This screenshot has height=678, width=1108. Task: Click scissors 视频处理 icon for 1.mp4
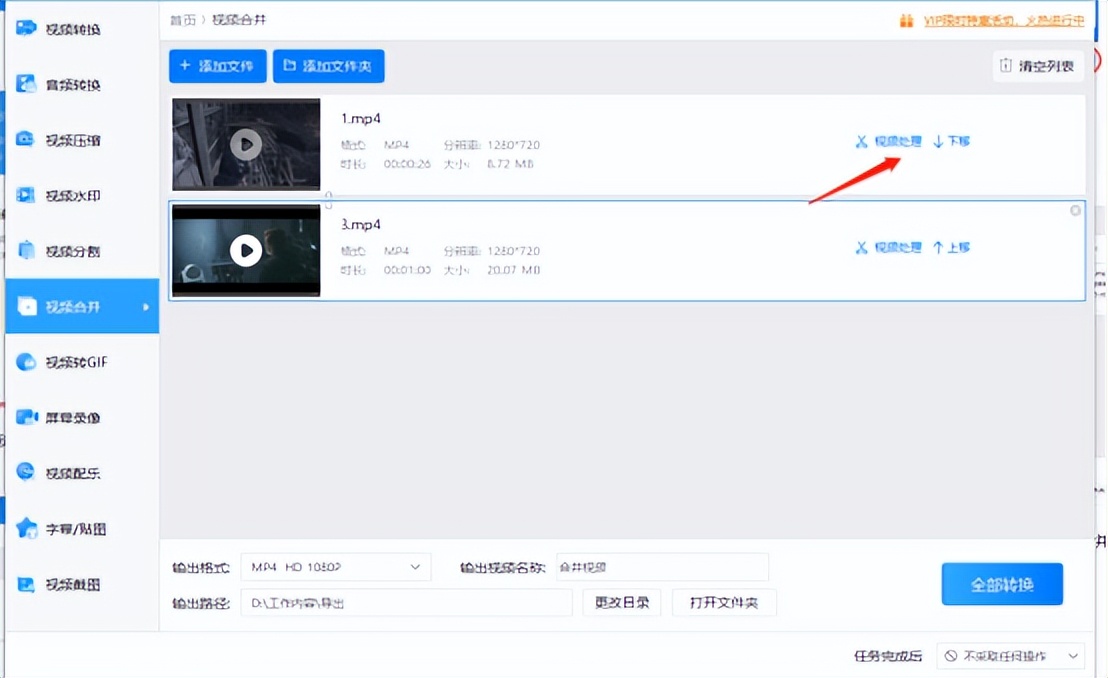(861, 141)
